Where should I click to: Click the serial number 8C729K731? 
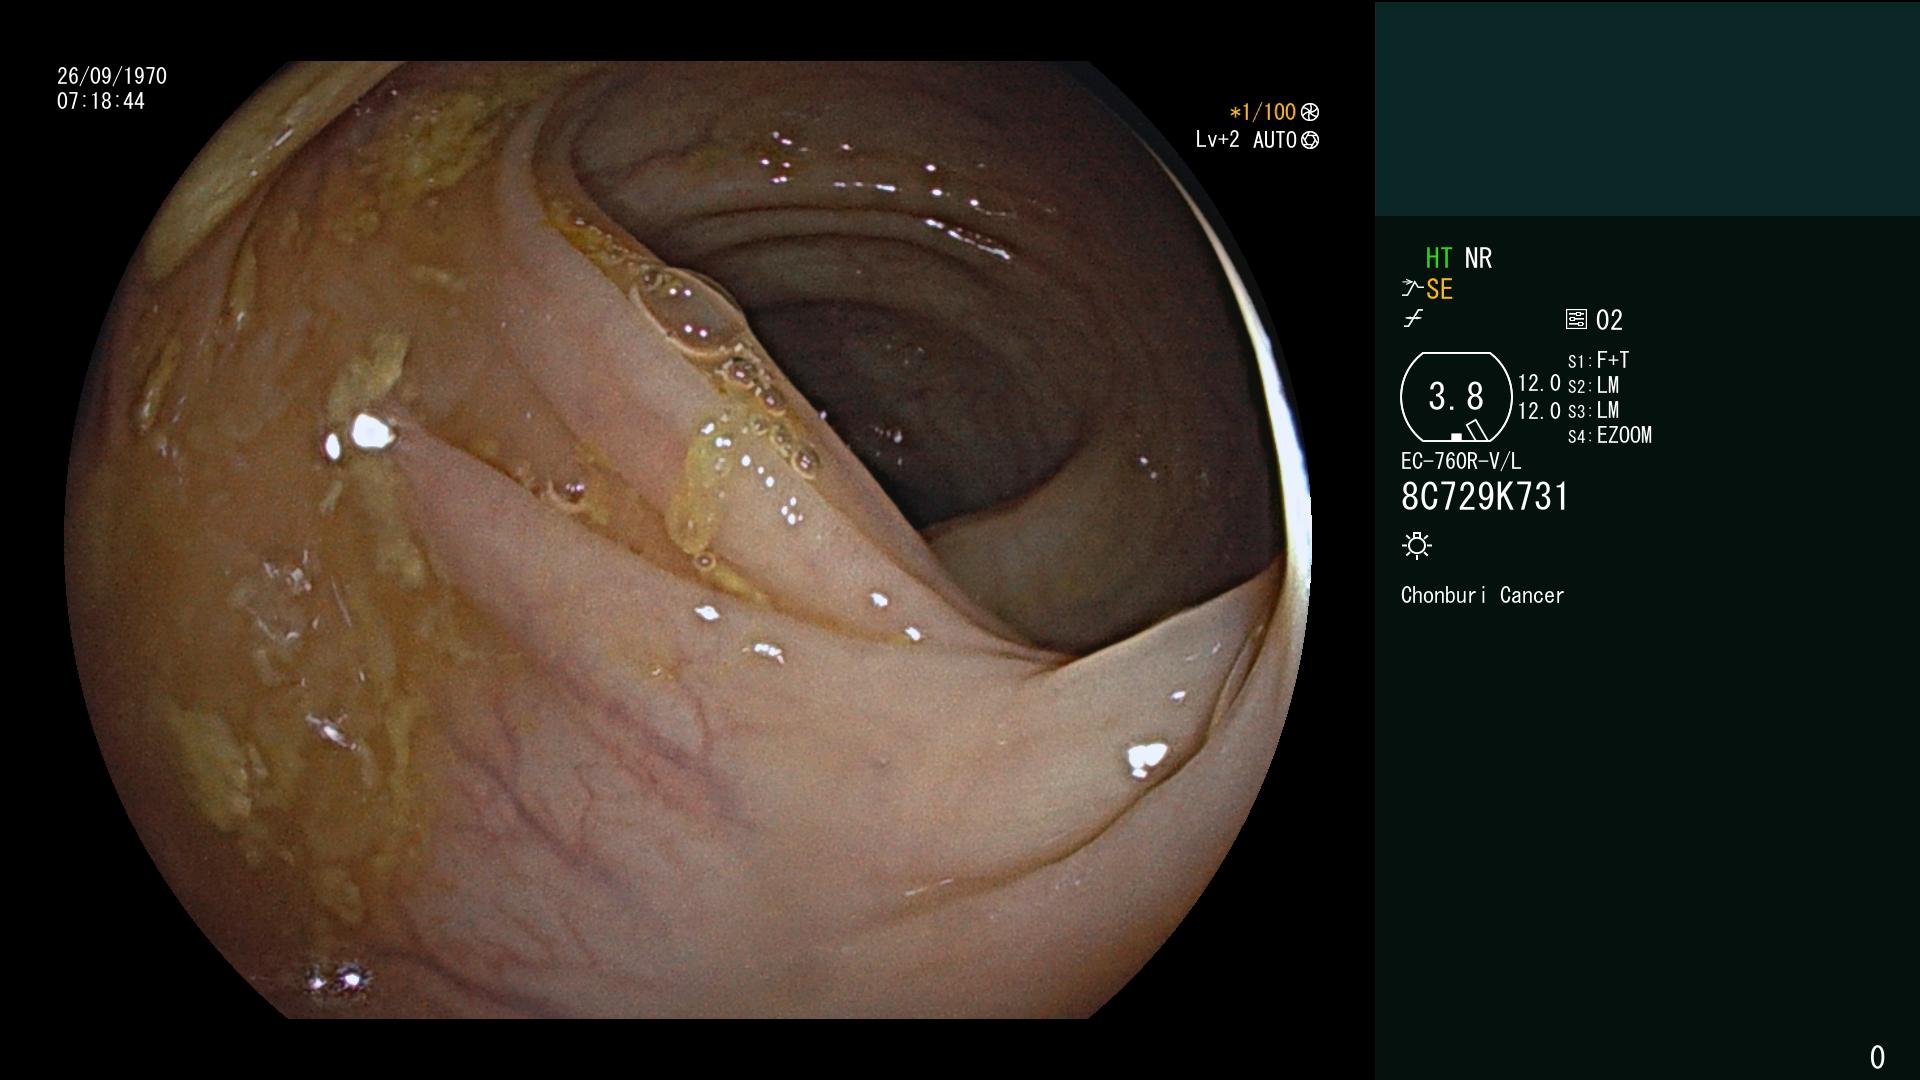click(x=1485, y=497)
